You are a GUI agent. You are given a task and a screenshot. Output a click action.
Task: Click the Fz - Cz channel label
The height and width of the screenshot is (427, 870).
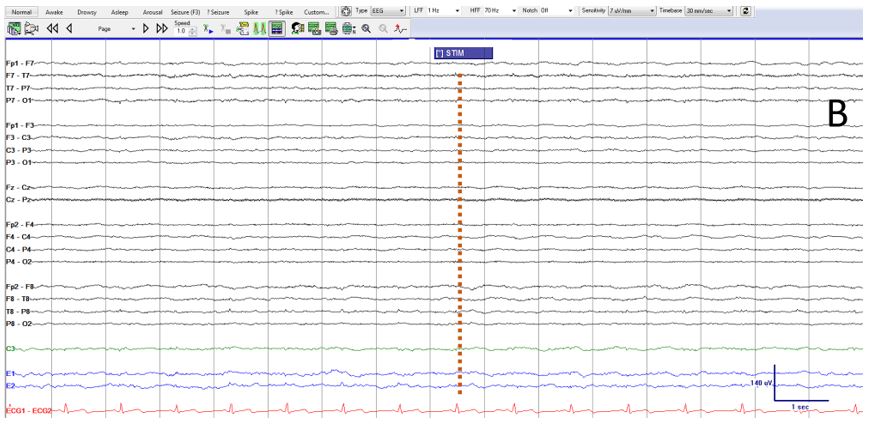[18, 187]
